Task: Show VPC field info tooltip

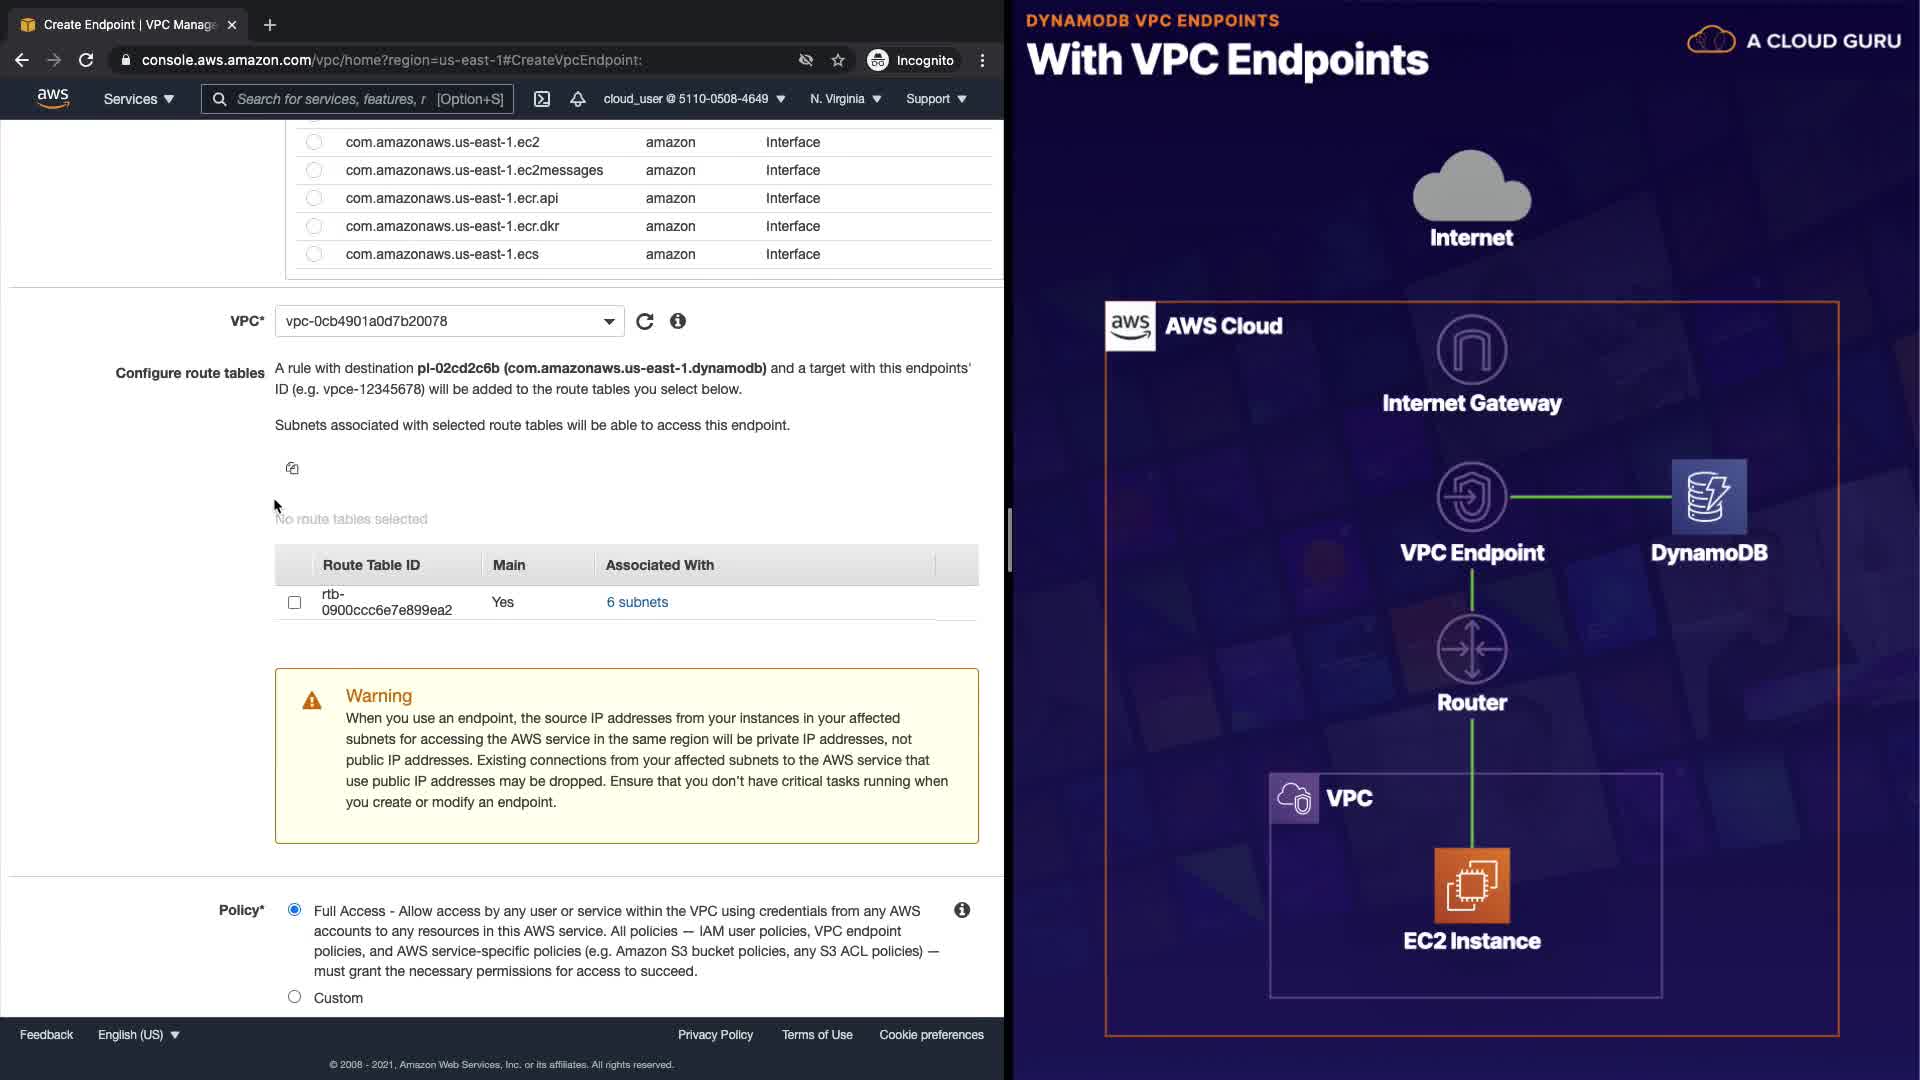Action: [x=678, y=321]
